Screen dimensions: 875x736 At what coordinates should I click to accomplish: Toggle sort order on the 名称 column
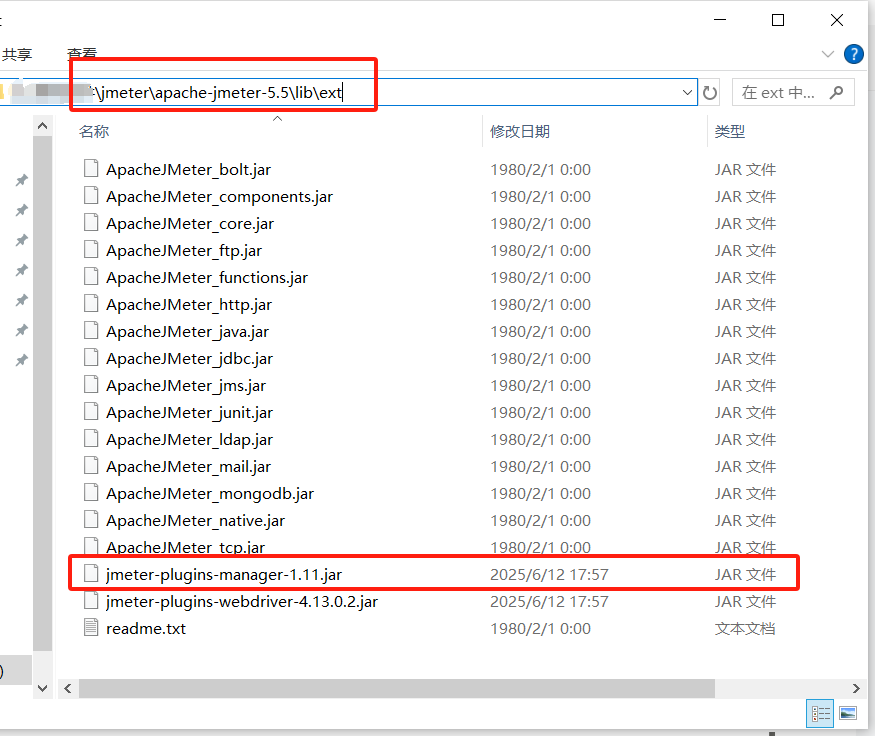click(x=94, y=131)
